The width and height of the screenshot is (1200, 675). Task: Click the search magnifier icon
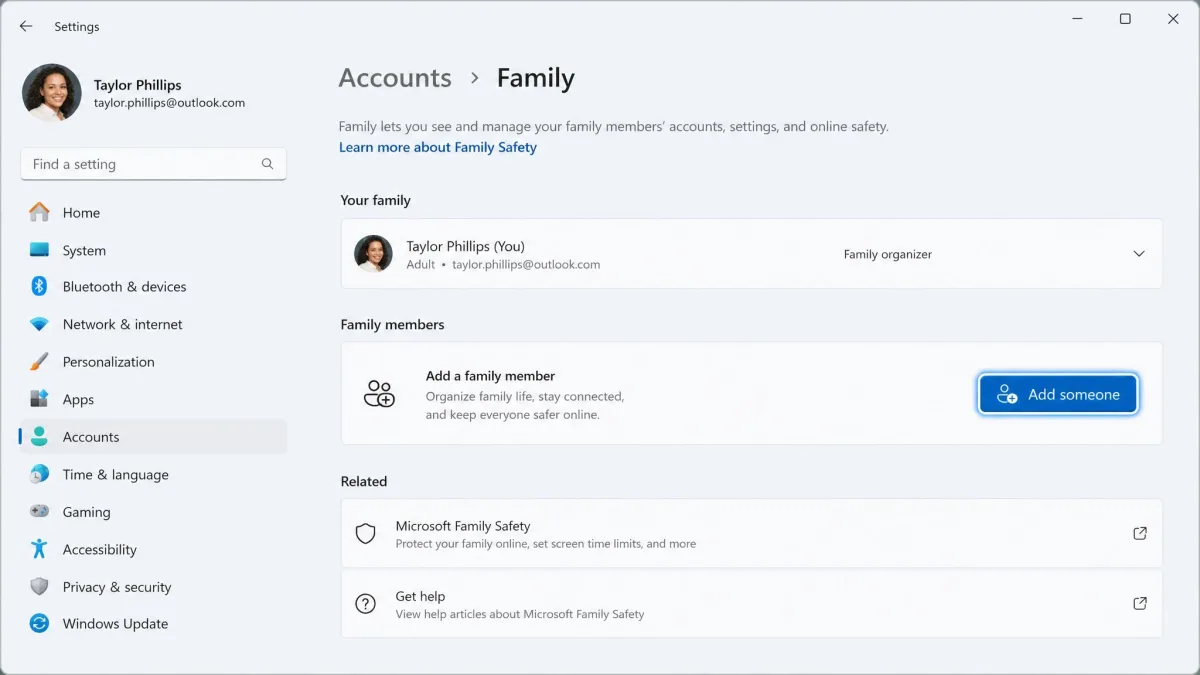(x=267, y=164)
